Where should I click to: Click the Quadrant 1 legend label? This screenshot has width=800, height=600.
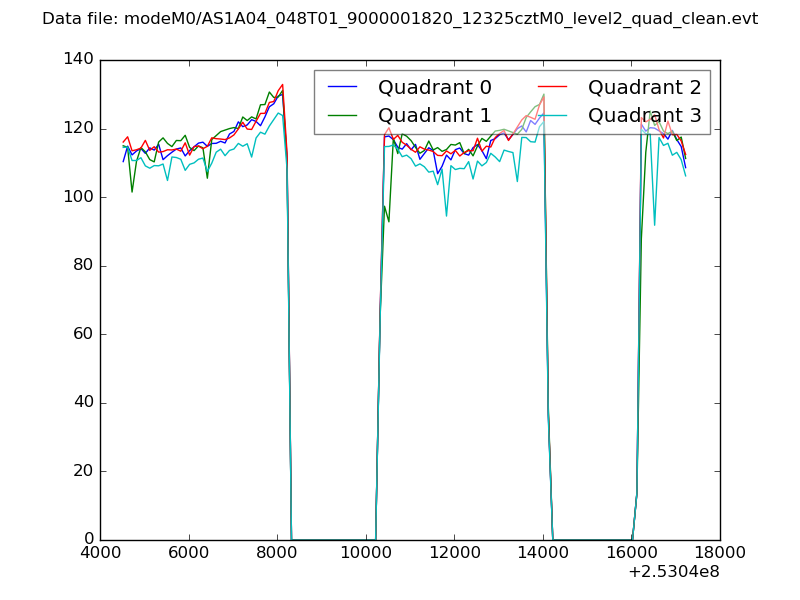click(434, 115)
